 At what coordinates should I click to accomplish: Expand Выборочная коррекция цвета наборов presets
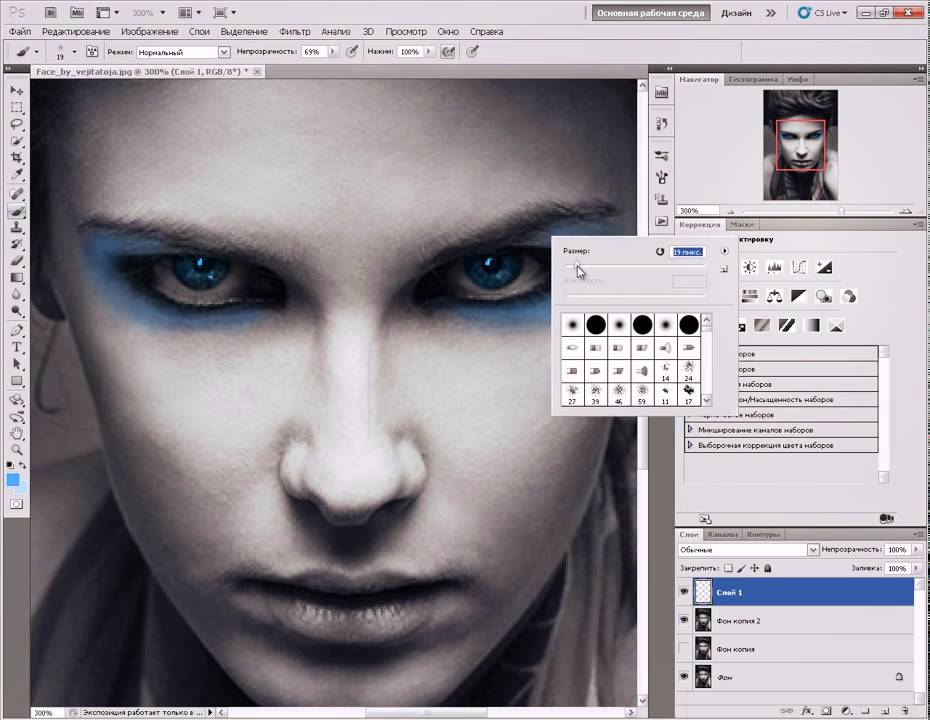coord(690,445)
